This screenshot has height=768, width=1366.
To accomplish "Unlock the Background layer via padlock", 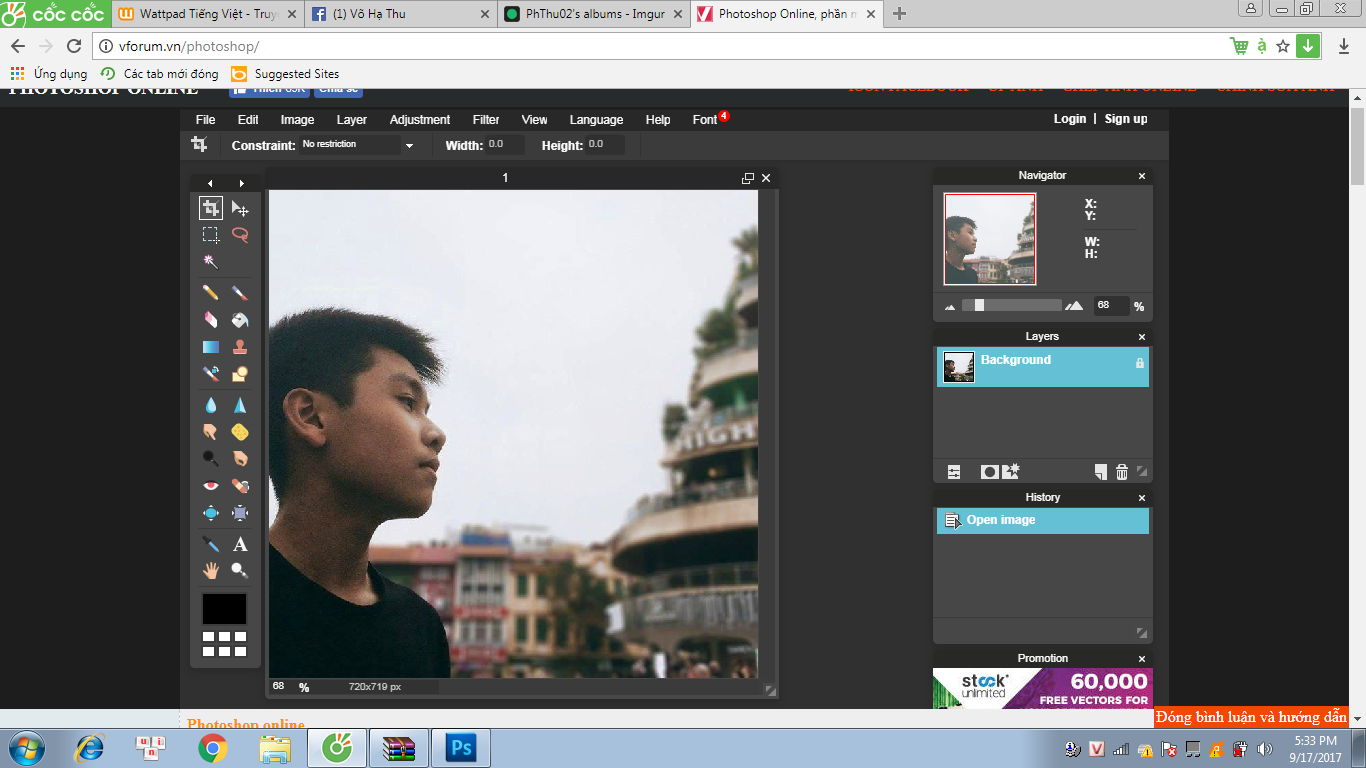I will point(1139,363).
